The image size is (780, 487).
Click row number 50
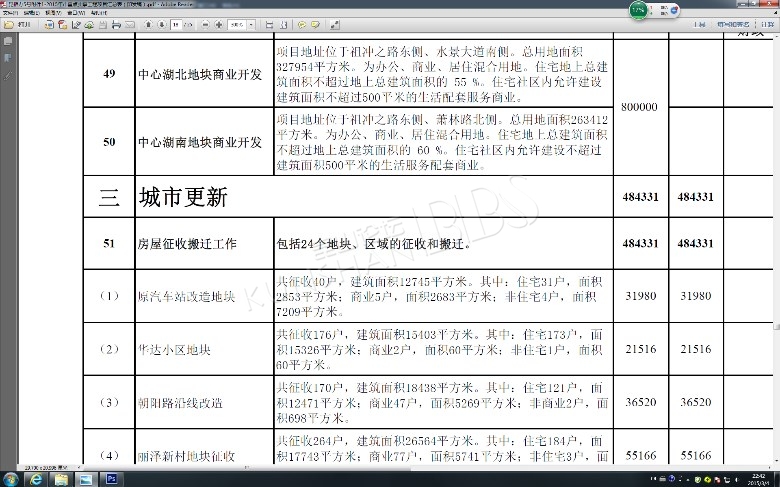click(x=109, y=142)
